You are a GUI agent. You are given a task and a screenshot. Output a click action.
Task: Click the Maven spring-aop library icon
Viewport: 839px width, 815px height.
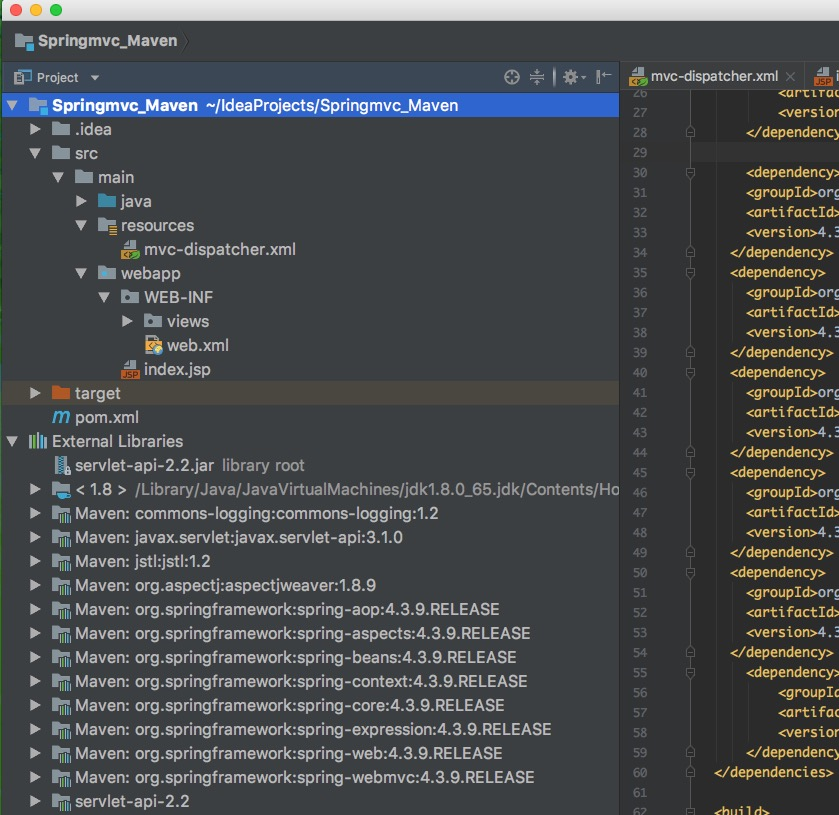tap(62, 610)
